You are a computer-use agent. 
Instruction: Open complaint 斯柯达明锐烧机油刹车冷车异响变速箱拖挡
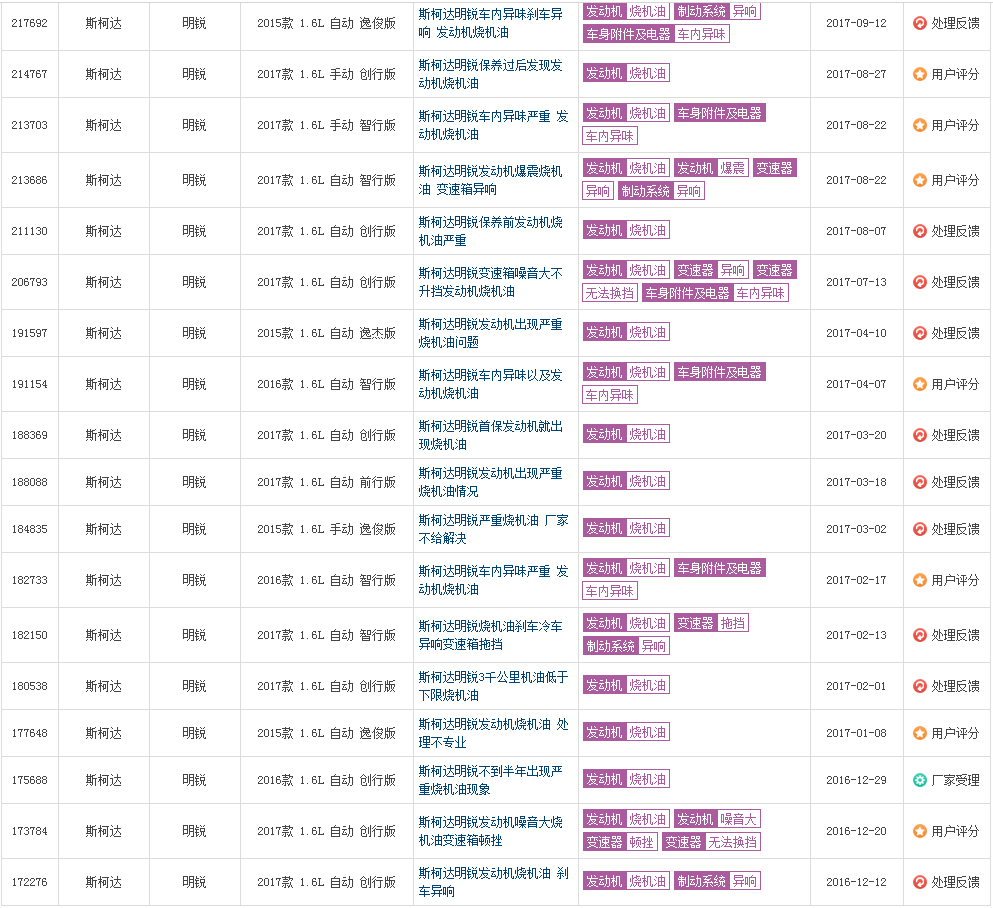(490, 635)
